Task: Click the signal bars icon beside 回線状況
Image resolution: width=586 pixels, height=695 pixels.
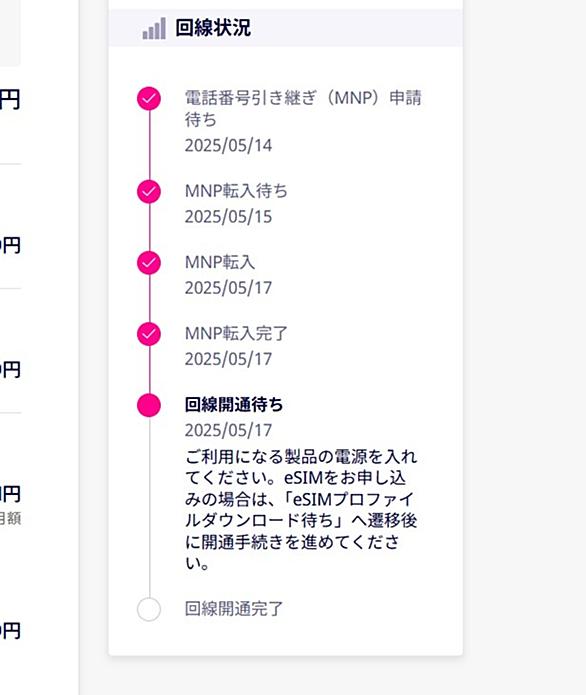Action: (x=154, y=28)
